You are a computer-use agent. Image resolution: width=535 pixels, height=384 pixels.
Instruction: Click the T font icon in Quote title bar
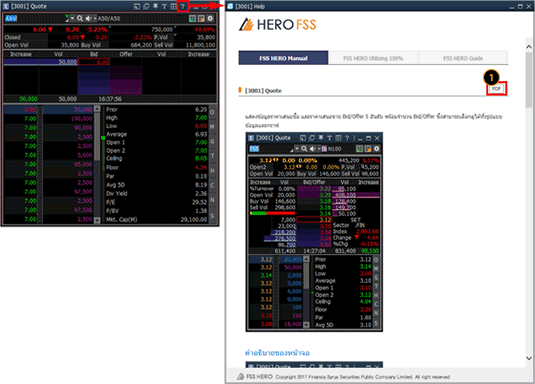click(x=164, y=6)
